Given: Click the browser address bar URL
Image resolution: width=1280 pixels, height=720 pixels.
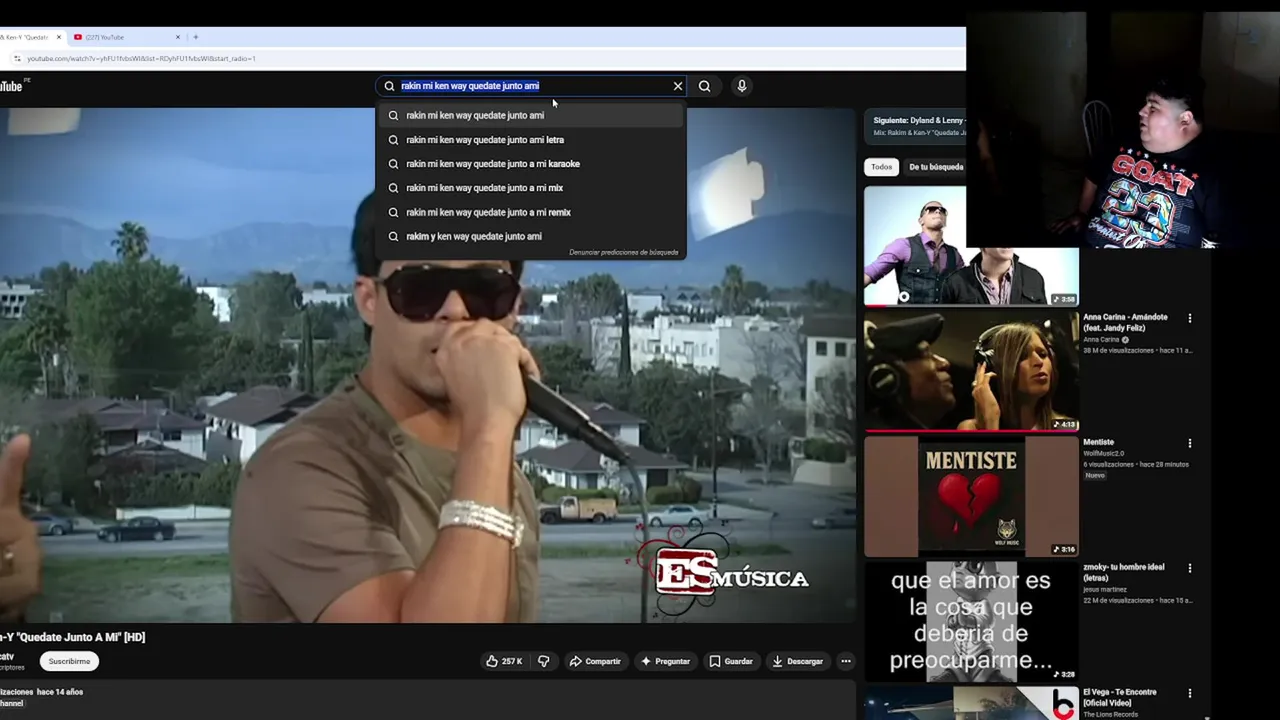Looking at the screenshot, I should coord(141,59).
